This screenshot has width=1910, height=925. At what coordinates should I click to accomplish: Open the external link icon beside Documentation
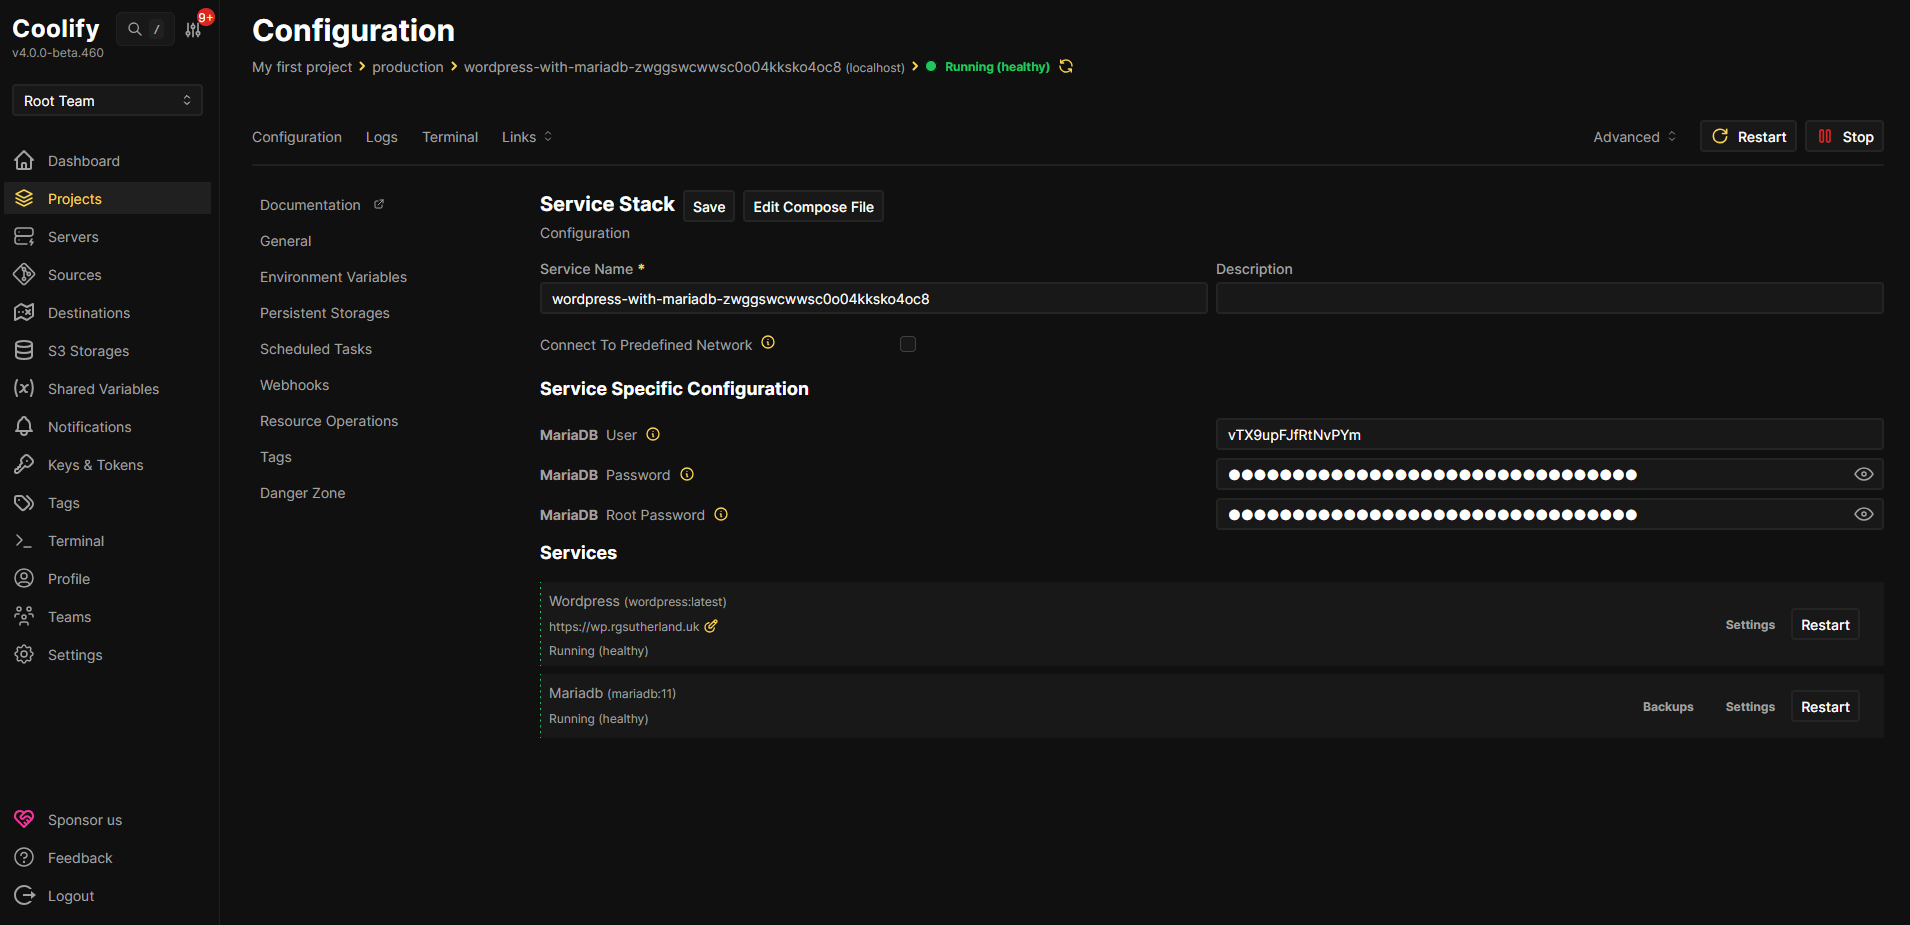[379, 204]
